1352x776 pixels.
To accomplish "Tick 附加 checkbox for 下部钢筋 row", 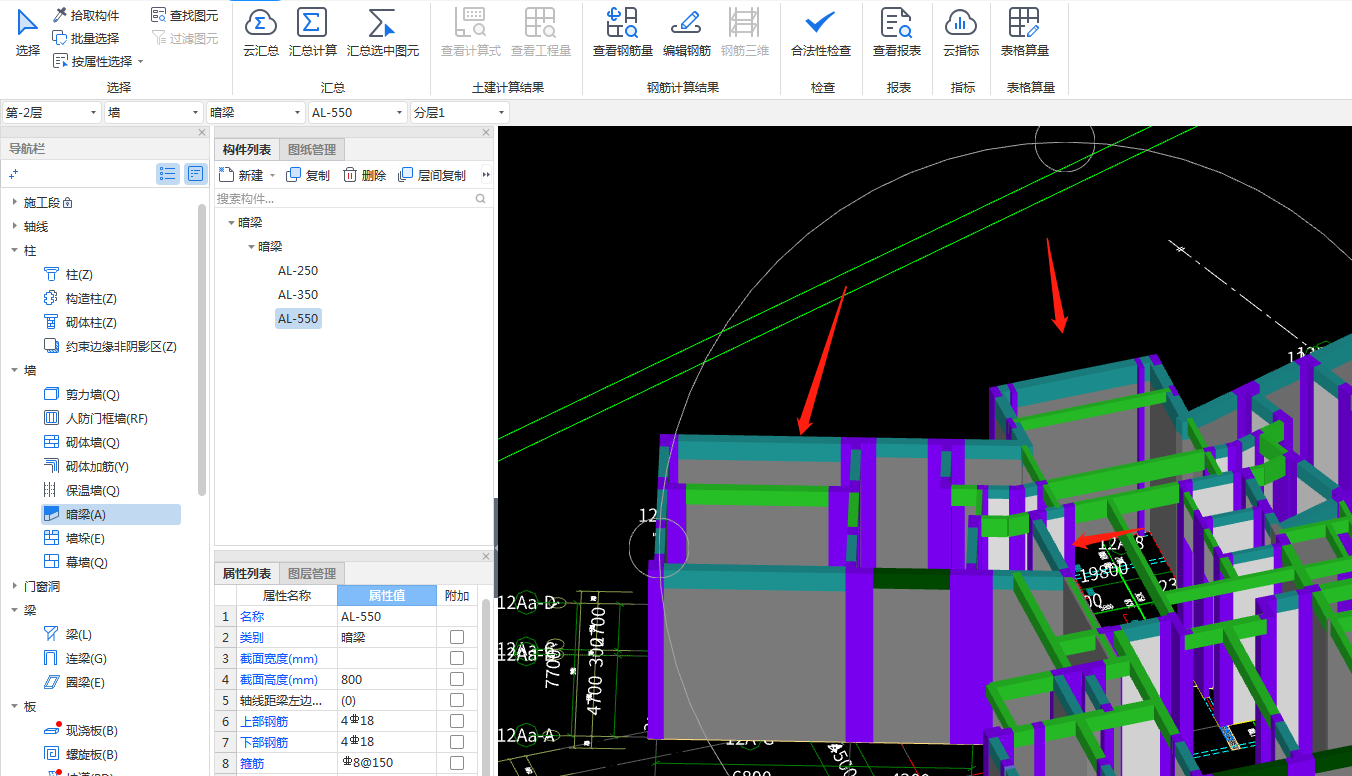I will point(457,742).
